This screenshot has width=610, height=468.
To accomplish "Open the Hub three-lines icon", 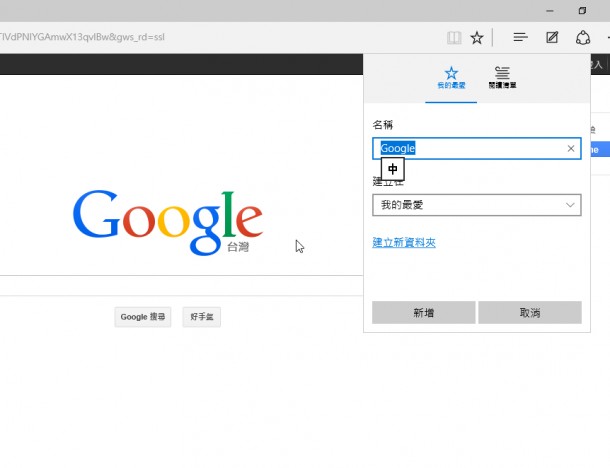I will (520, 37).
